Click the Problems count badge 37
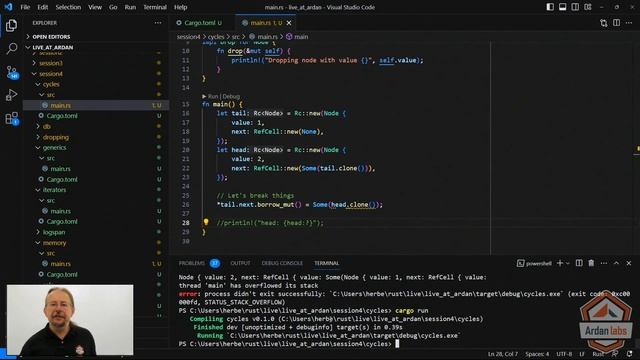The height and width of the screenshot is (360, 640). [x=215, y=263]
